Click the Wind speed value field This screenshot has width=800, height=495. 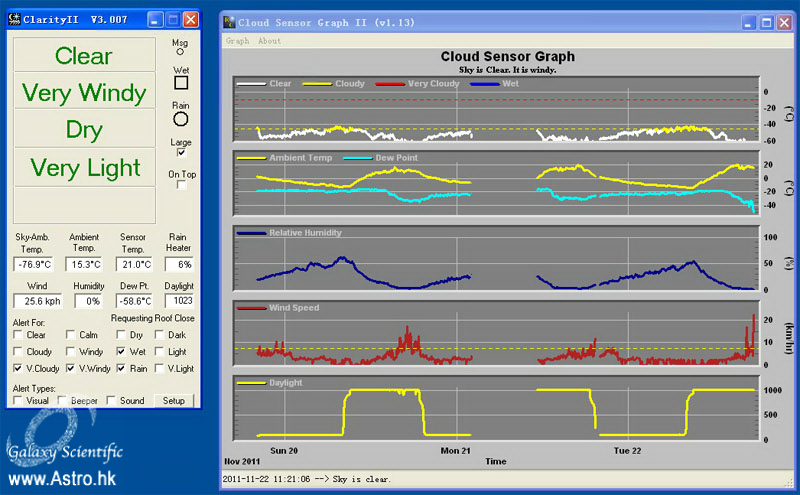[x=35, y=300]
